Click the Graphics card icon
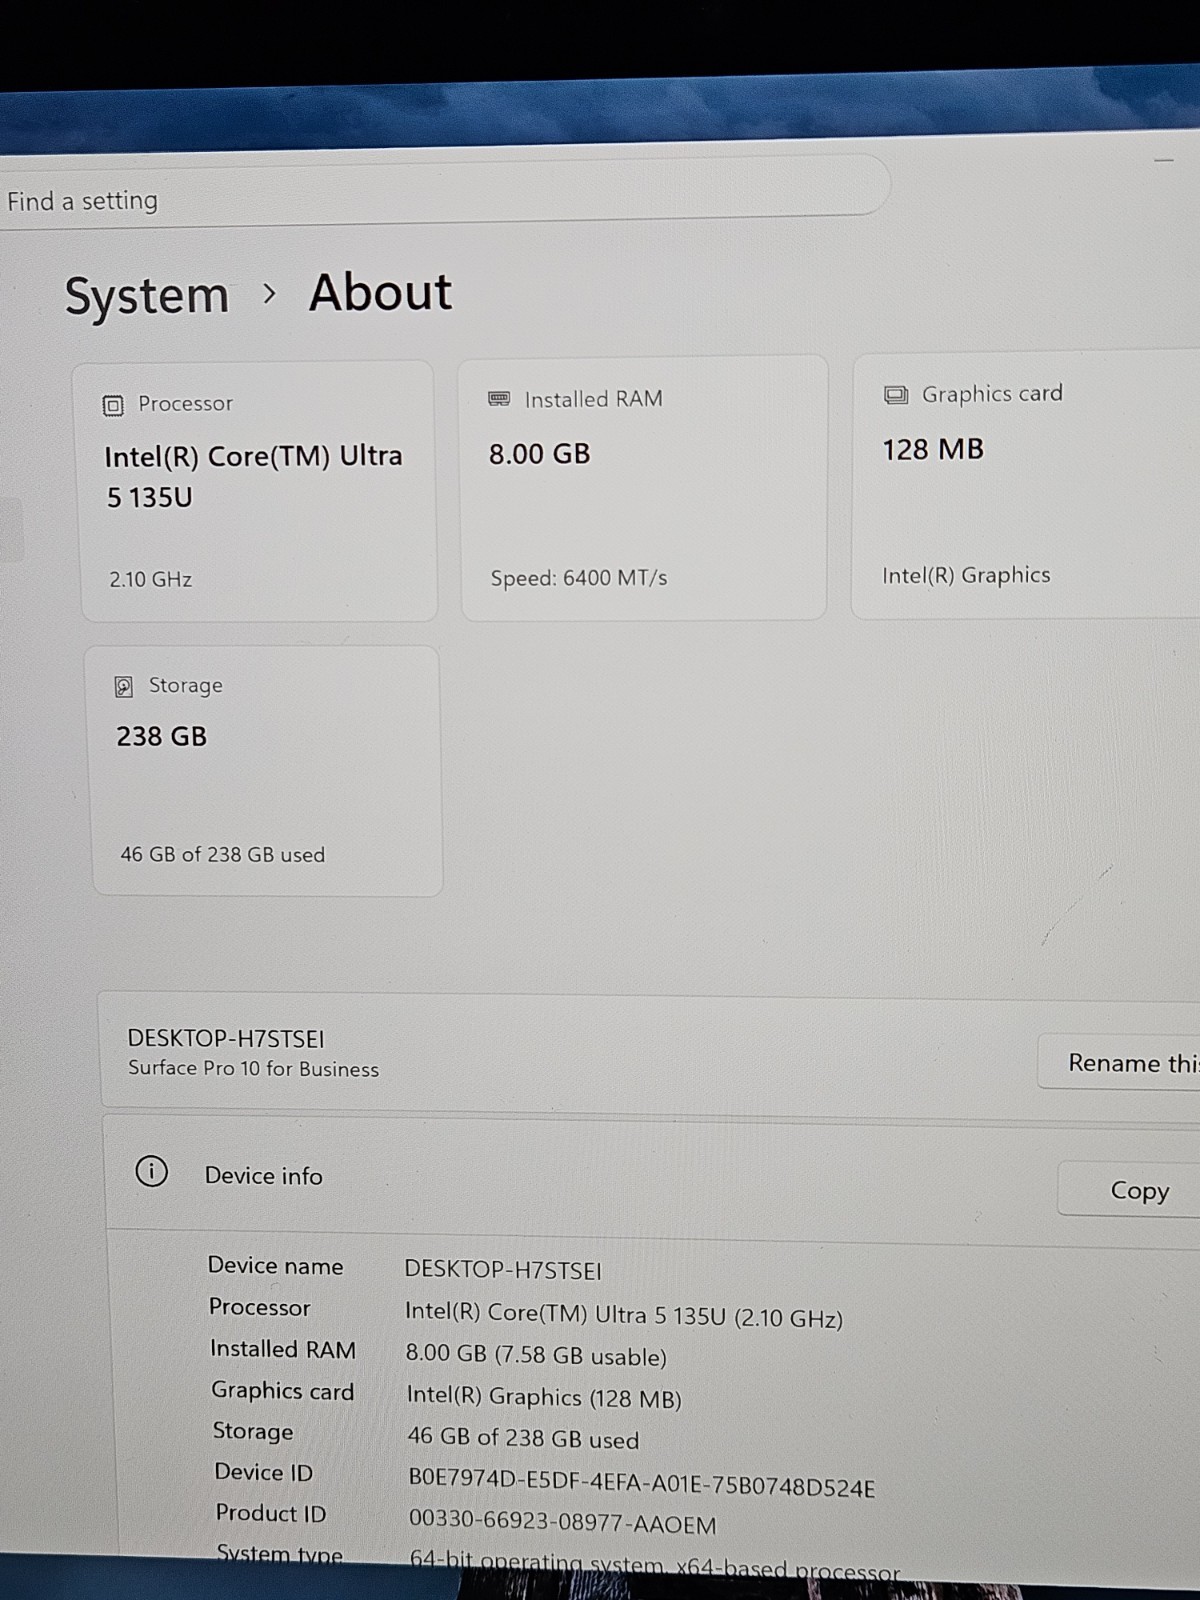This screenshot has width=1200, height=1600. [896, 395]
